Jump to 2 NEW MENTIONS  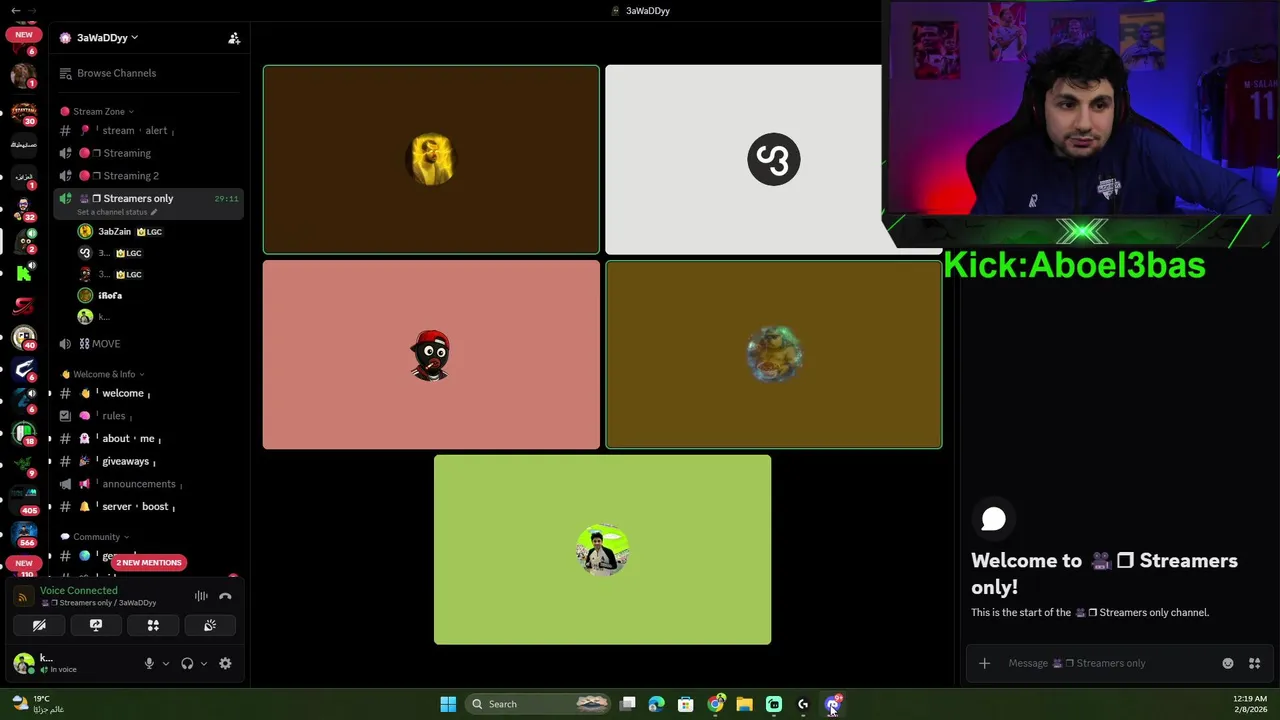coord(148,562)
